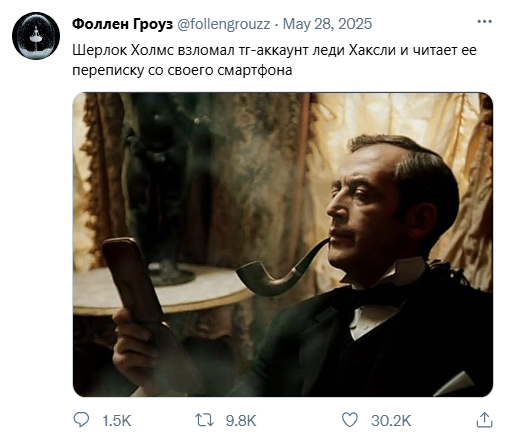Click the reply speech bubble icon
The width and height of the screenshot is (506, 441).
click(x=81, y=420)
